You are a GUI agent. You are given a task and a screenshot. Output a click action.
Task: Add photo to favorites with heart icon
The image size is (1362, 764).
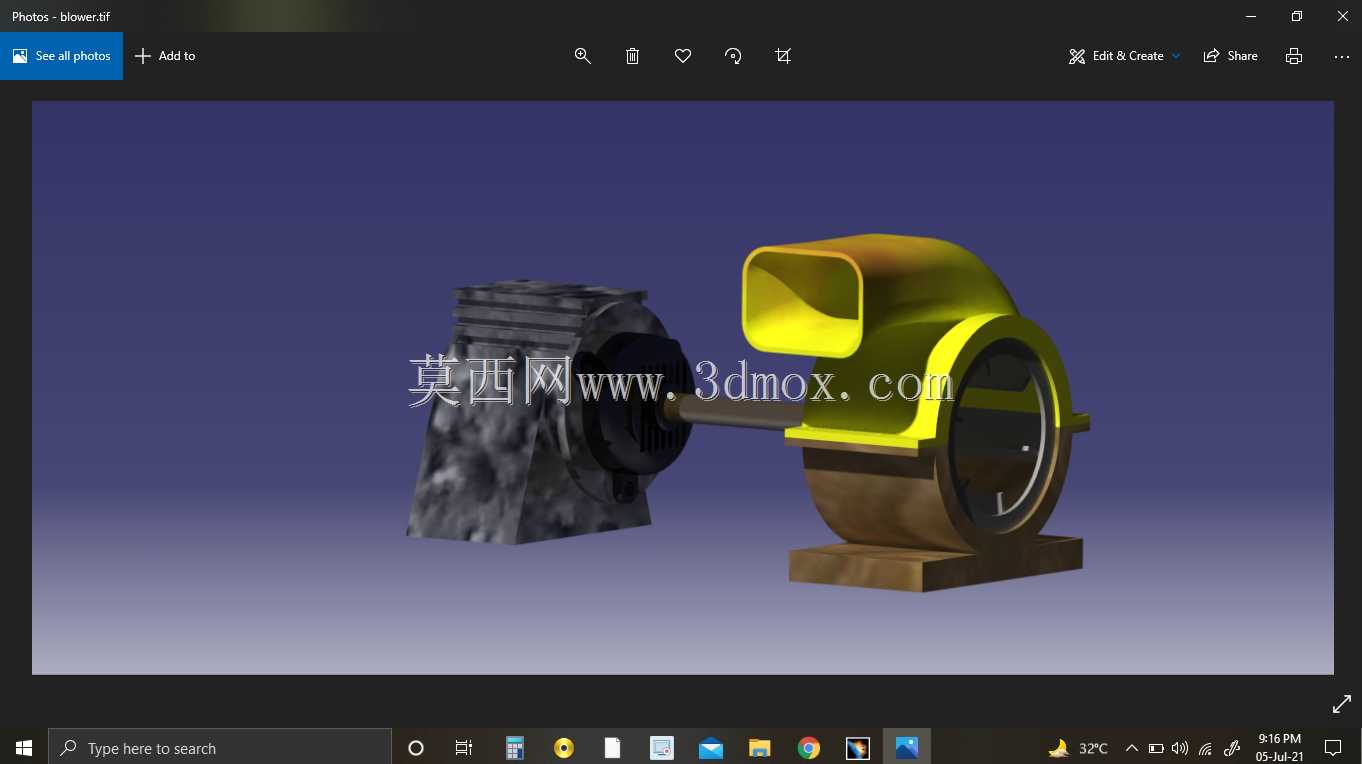click(x=683, y=56)
